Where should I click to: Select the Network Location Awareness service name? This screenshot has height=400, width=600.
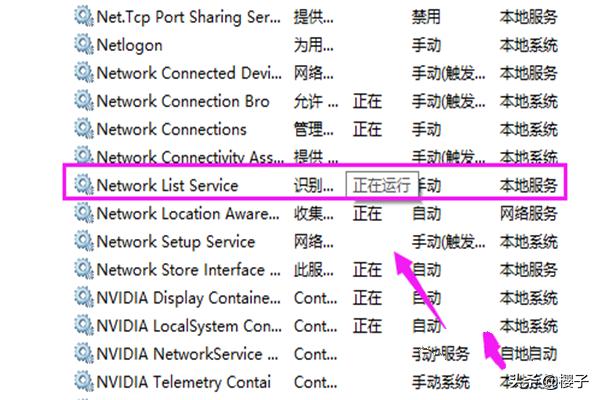click(x=188, y=213)
